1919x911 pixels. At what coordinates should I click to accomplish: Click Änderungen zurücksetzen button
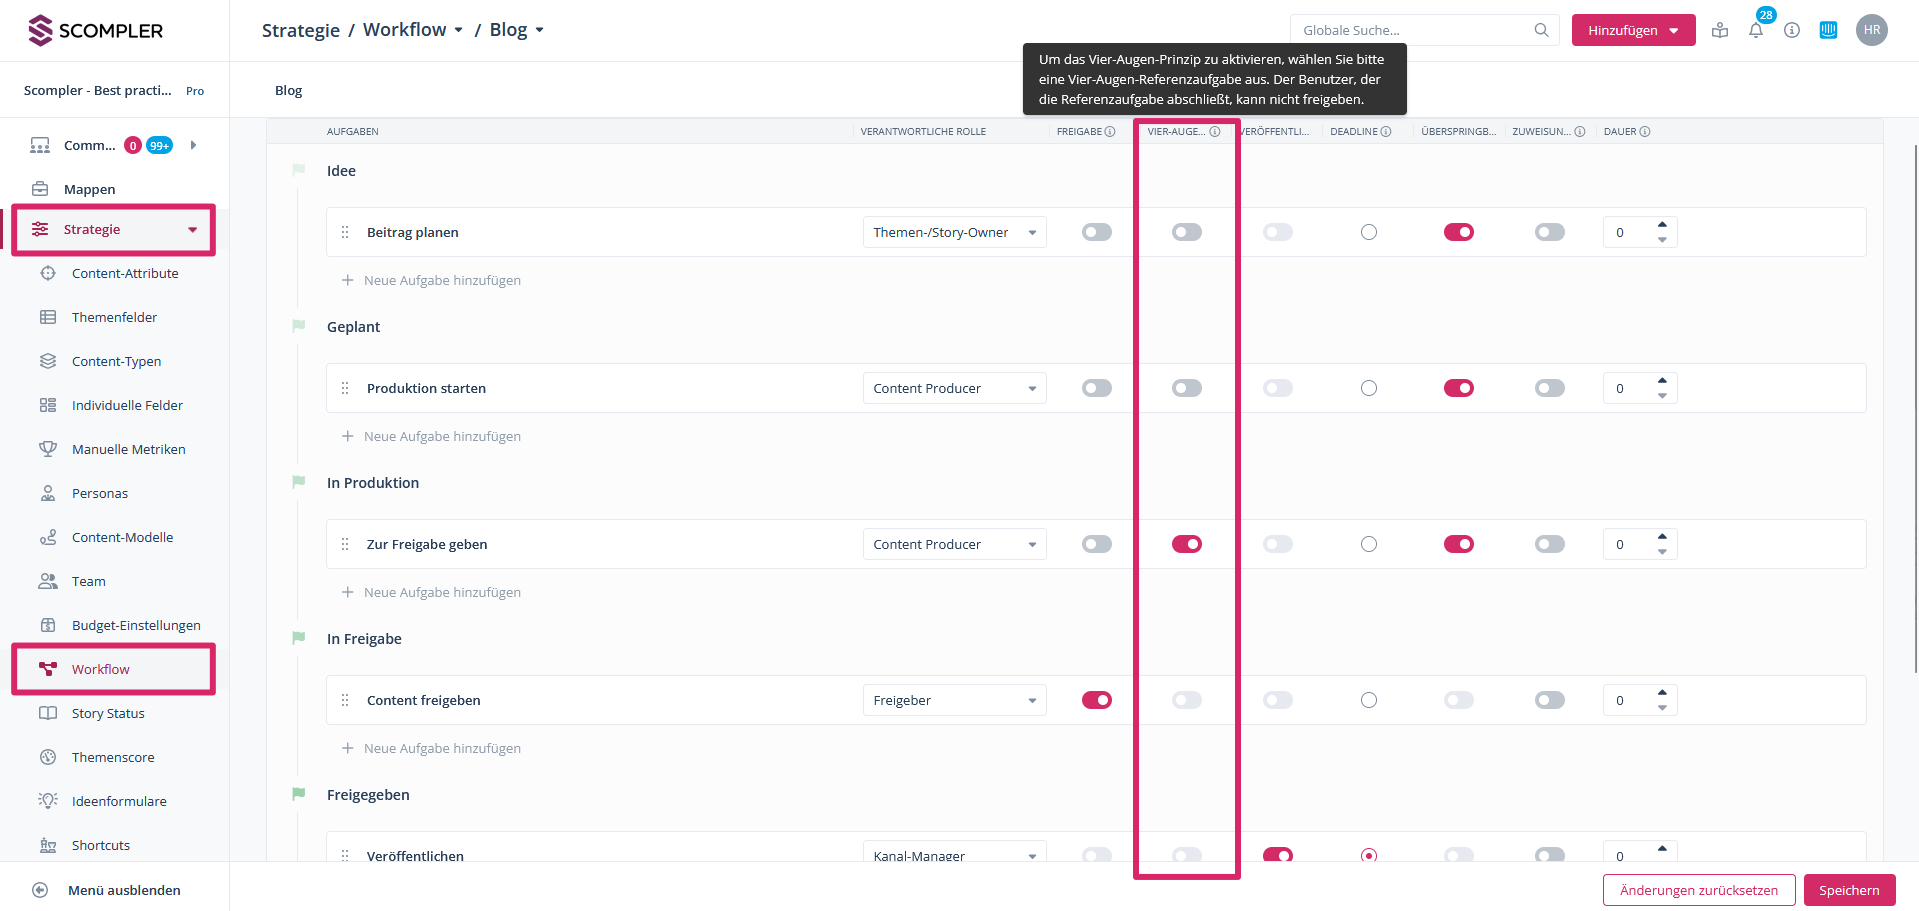point(1698,890)
